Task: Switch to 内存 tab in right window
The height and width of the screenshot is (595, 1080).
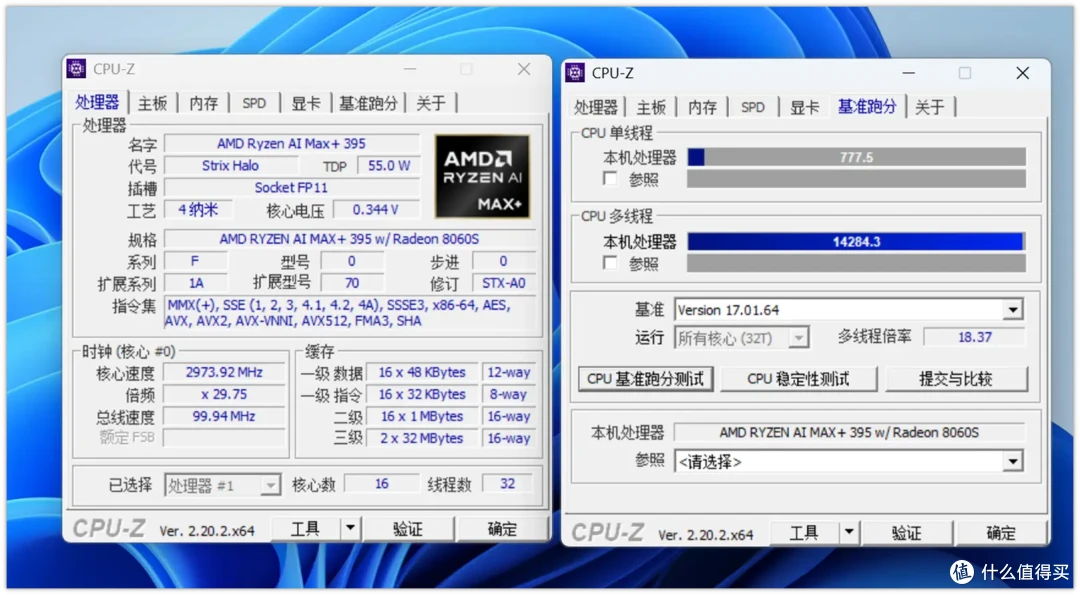Action: click(x=703, y=107)
